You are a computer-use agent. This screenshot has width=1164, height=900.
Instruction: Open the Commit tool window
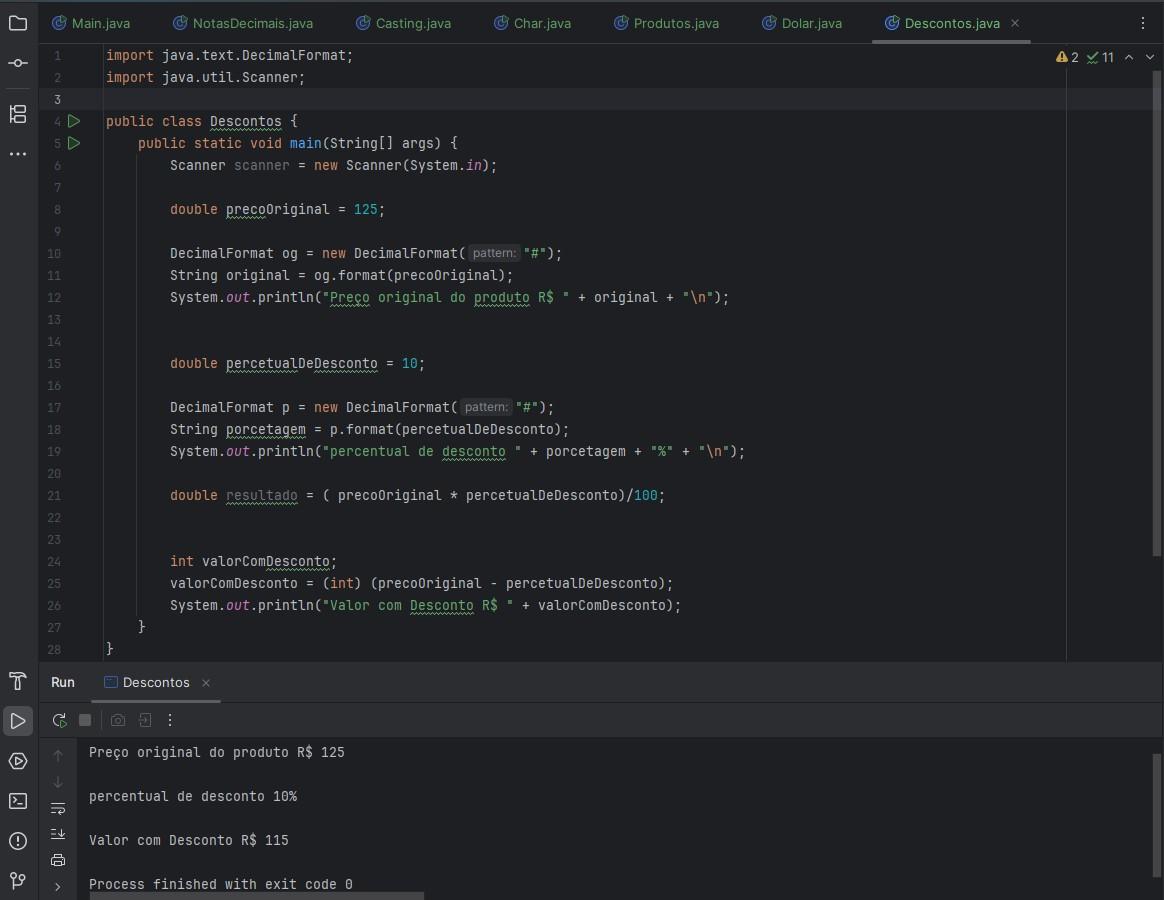click(x=18, y=64)
